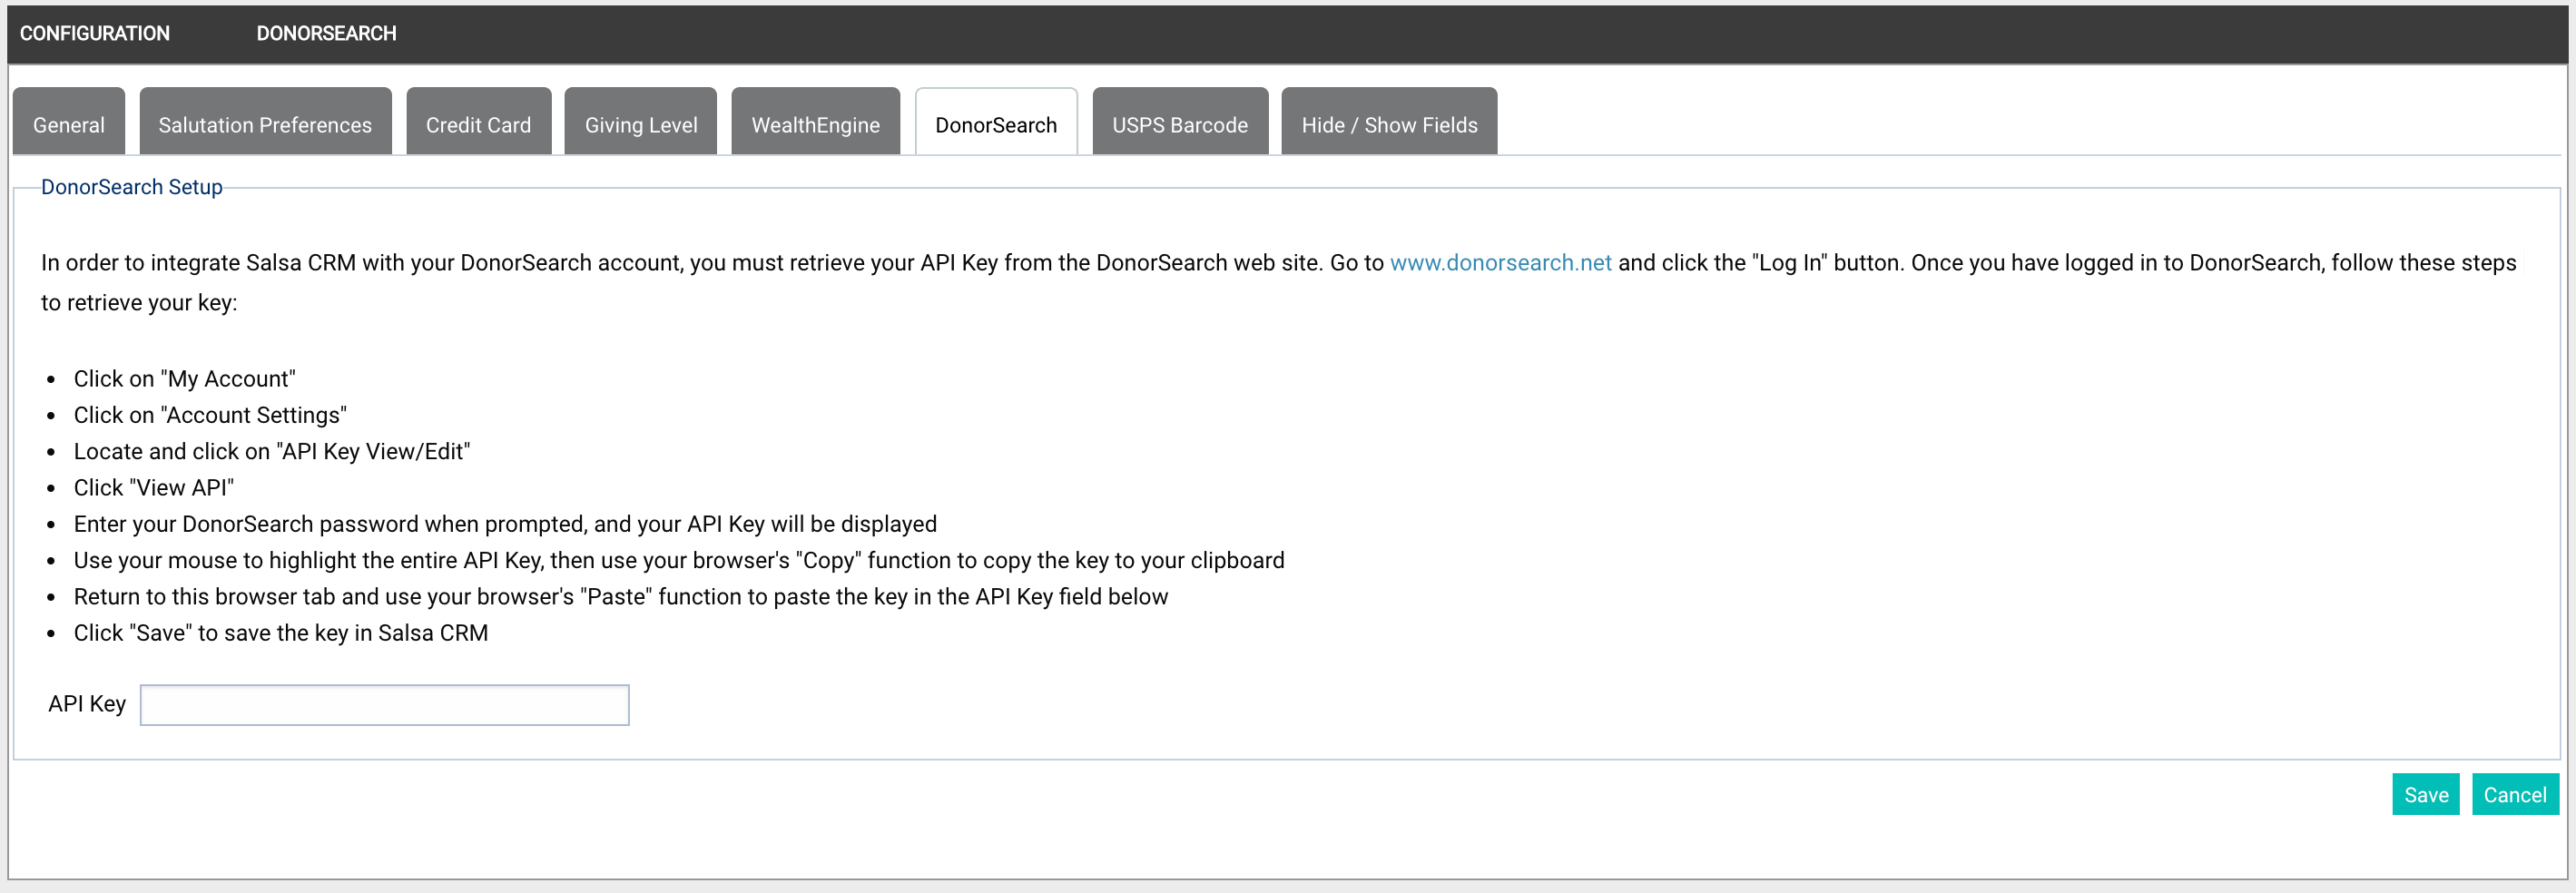This screenshot has height=893, width=2576.
Task: Click the 'Click "View API"' instruction line
Action: 154,488
